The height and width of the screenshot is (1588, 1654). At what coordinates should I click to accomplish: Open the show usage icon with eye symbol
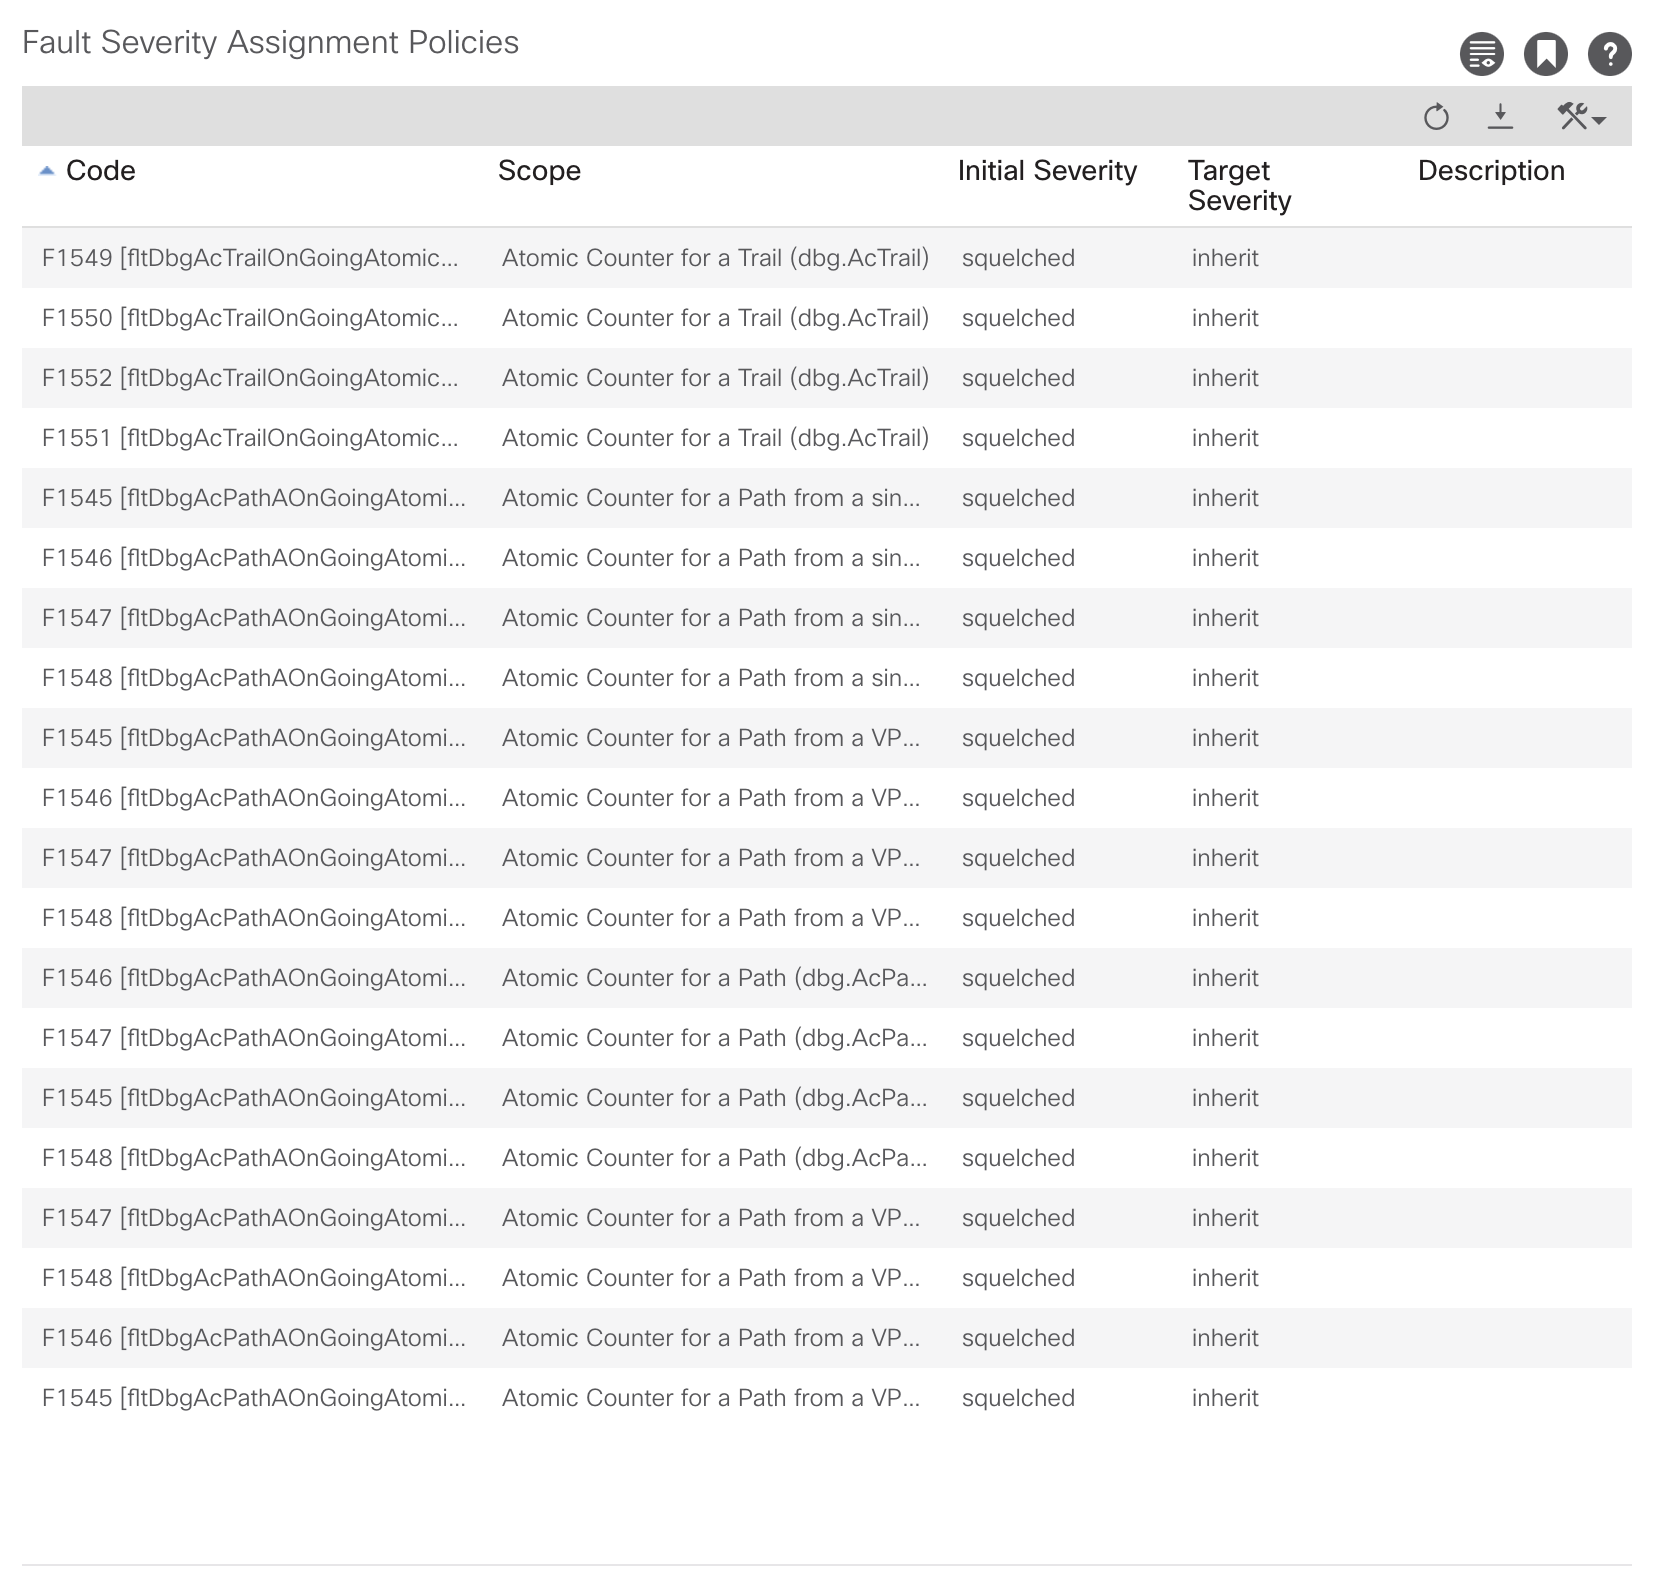pyautogui.click(x=1480, y=55)
